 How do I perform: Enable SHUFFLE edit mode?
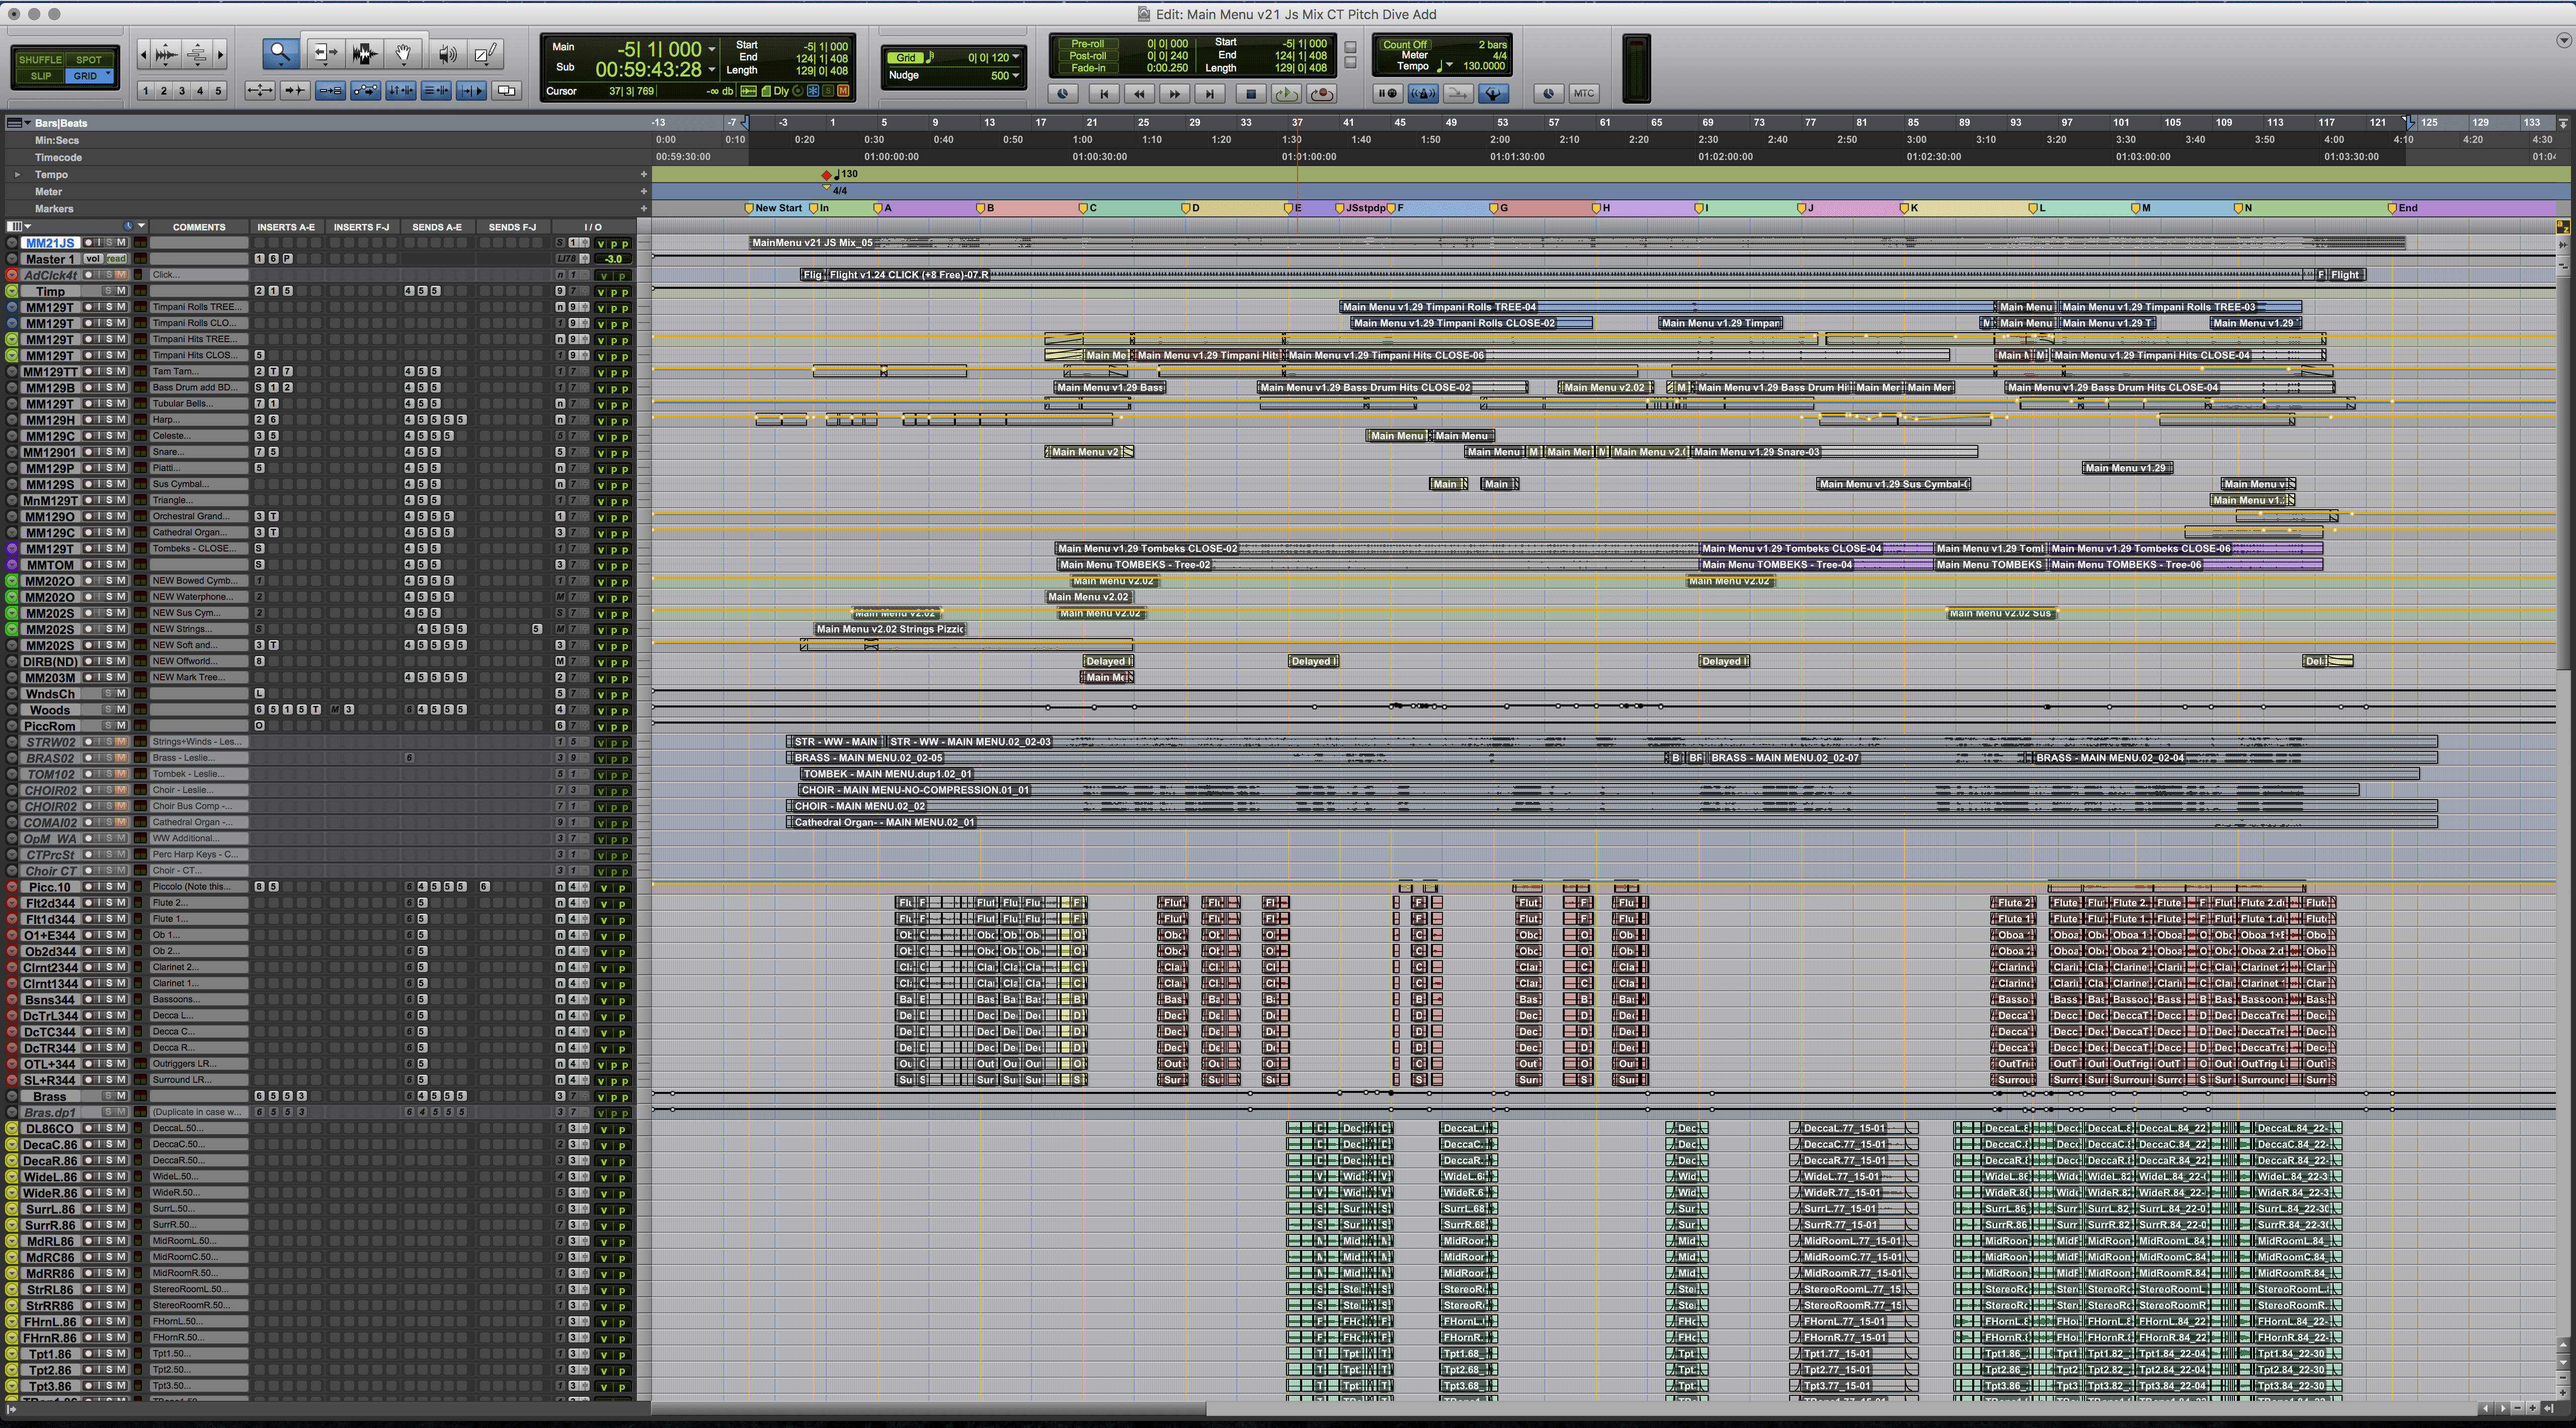[x=40, y=59]
